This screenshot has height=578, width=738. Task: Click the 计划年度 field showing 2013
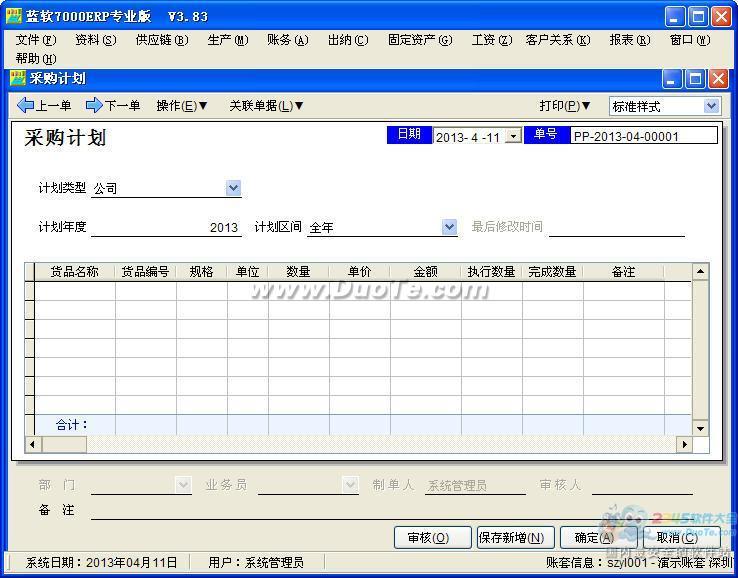point(166,227)
